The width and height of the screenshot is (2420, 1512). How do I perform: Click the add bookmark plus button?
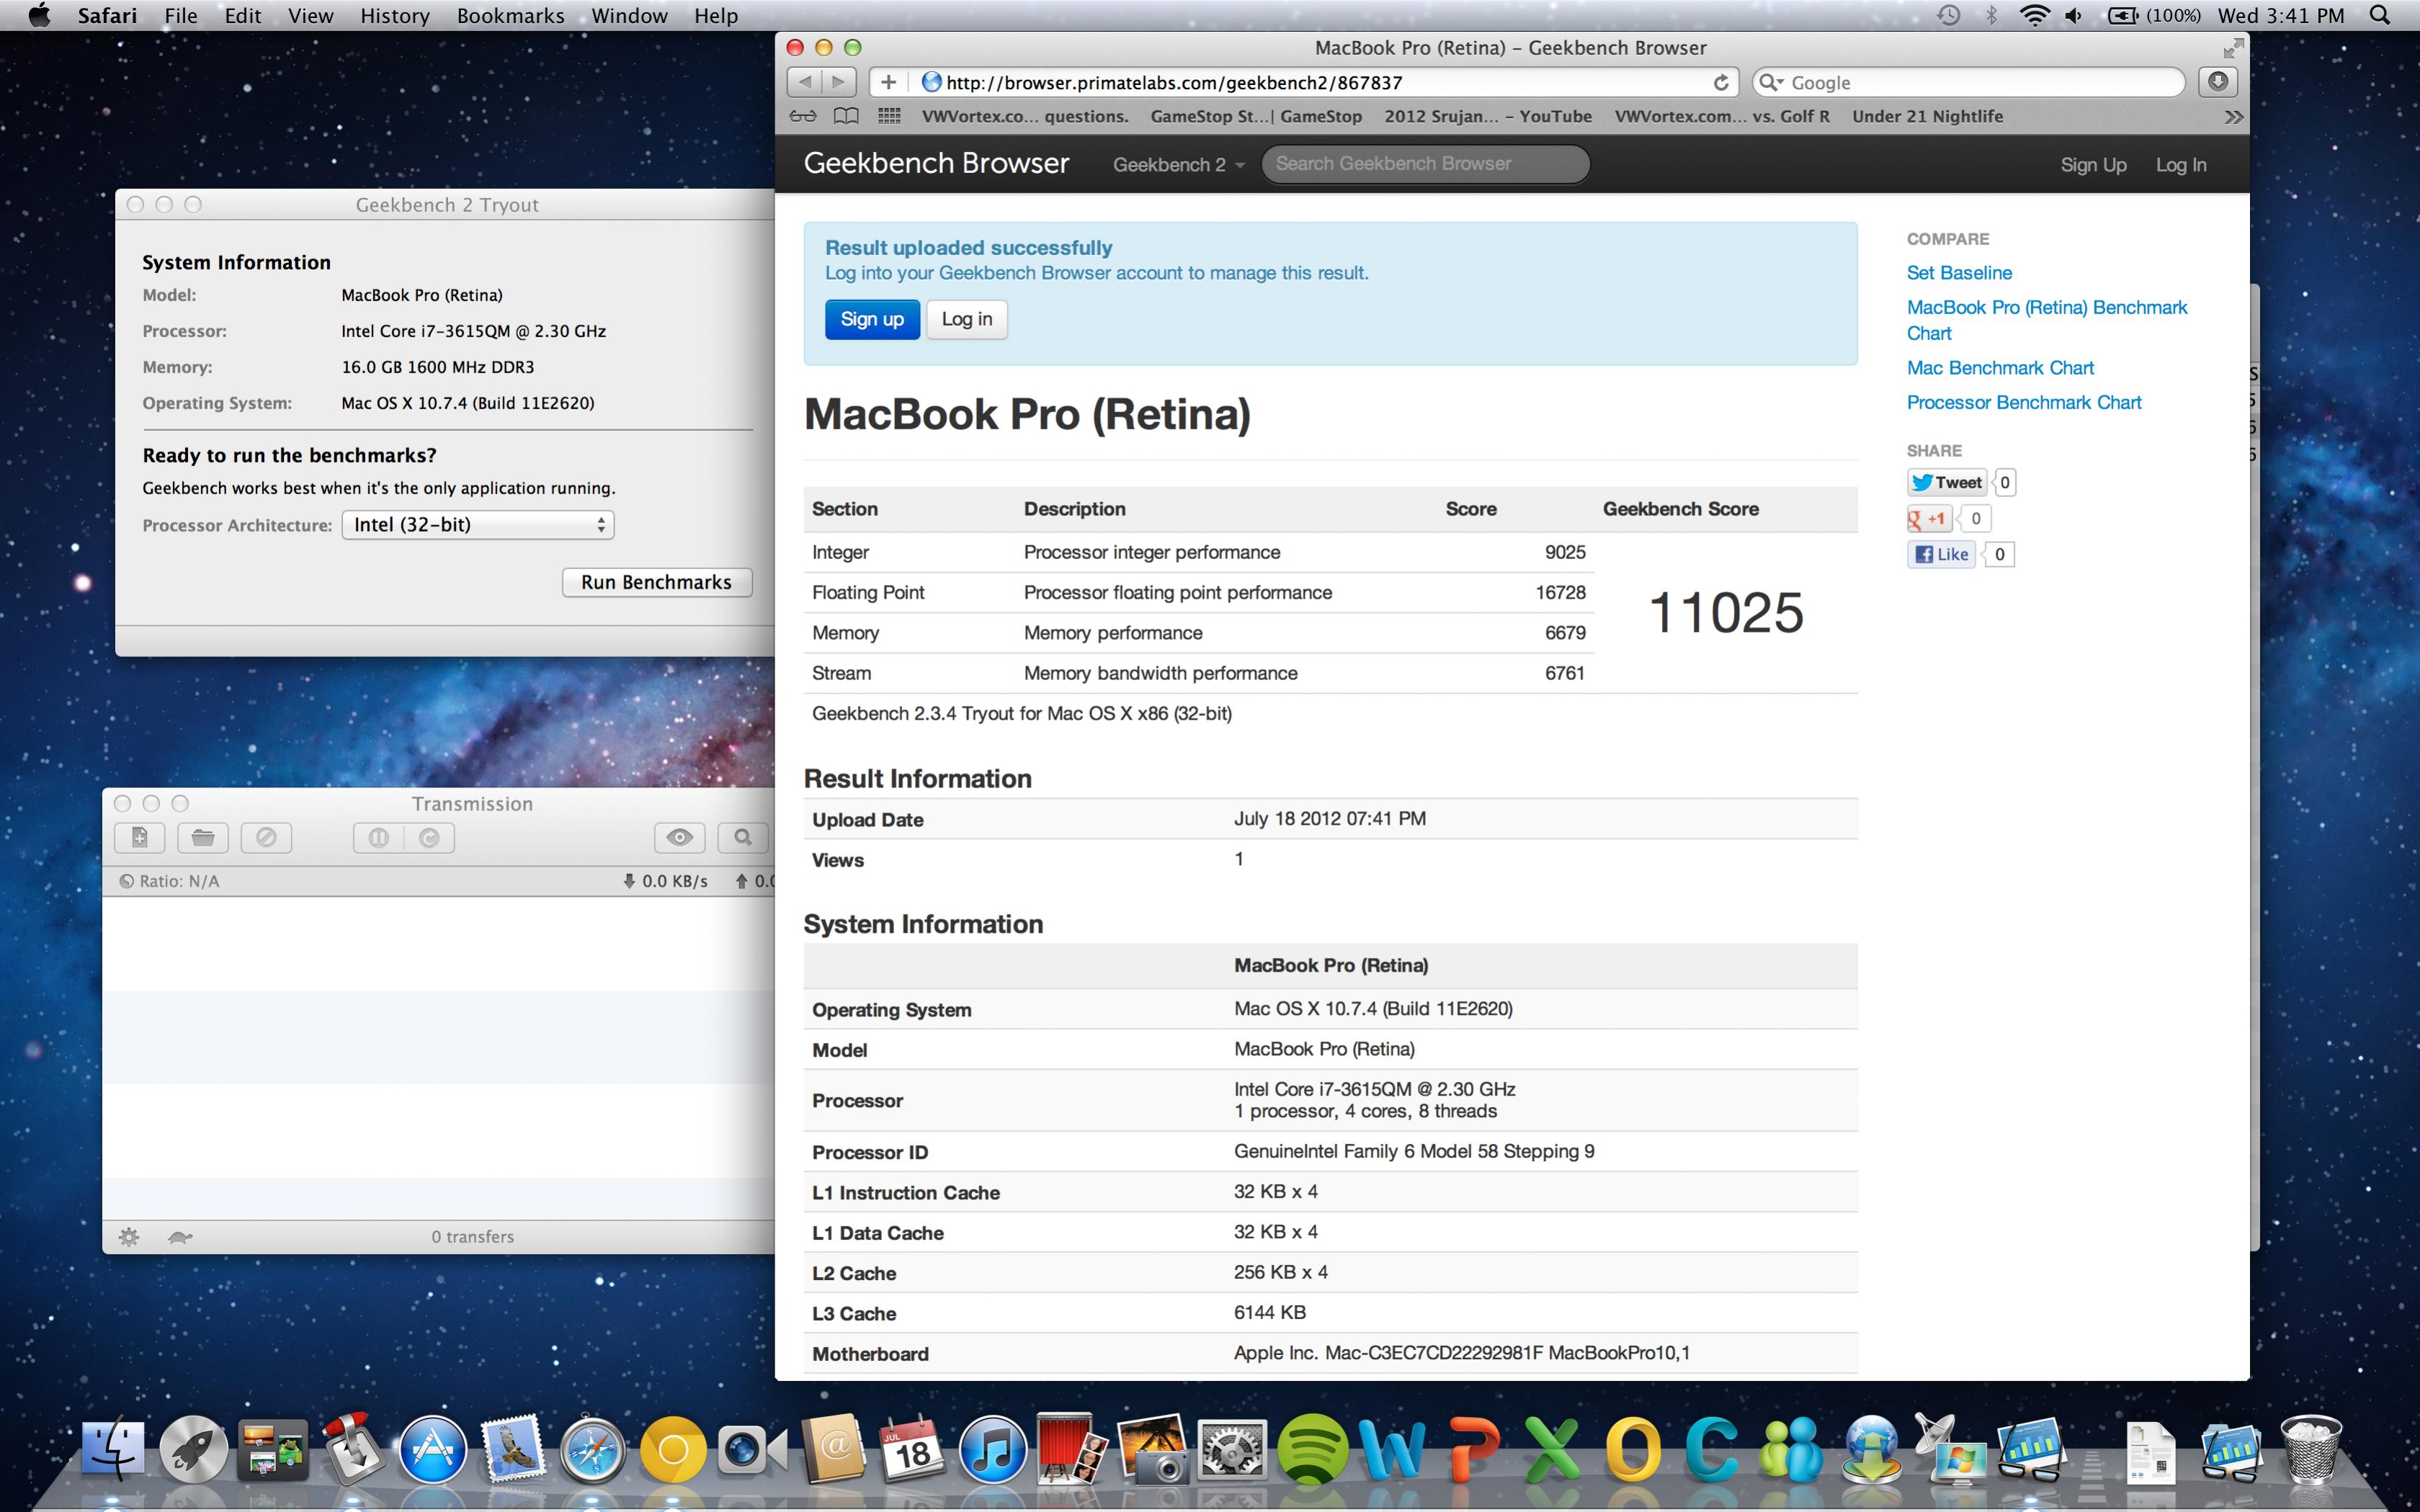click(x=888, y=82)
